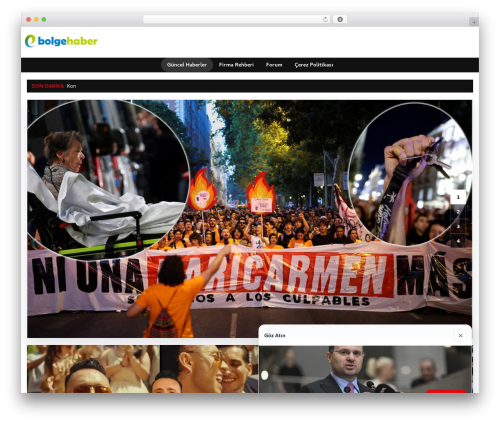The image size is (500, 423).
Task: Click the bolgehaber logo
Action: [x=61, y=41]
